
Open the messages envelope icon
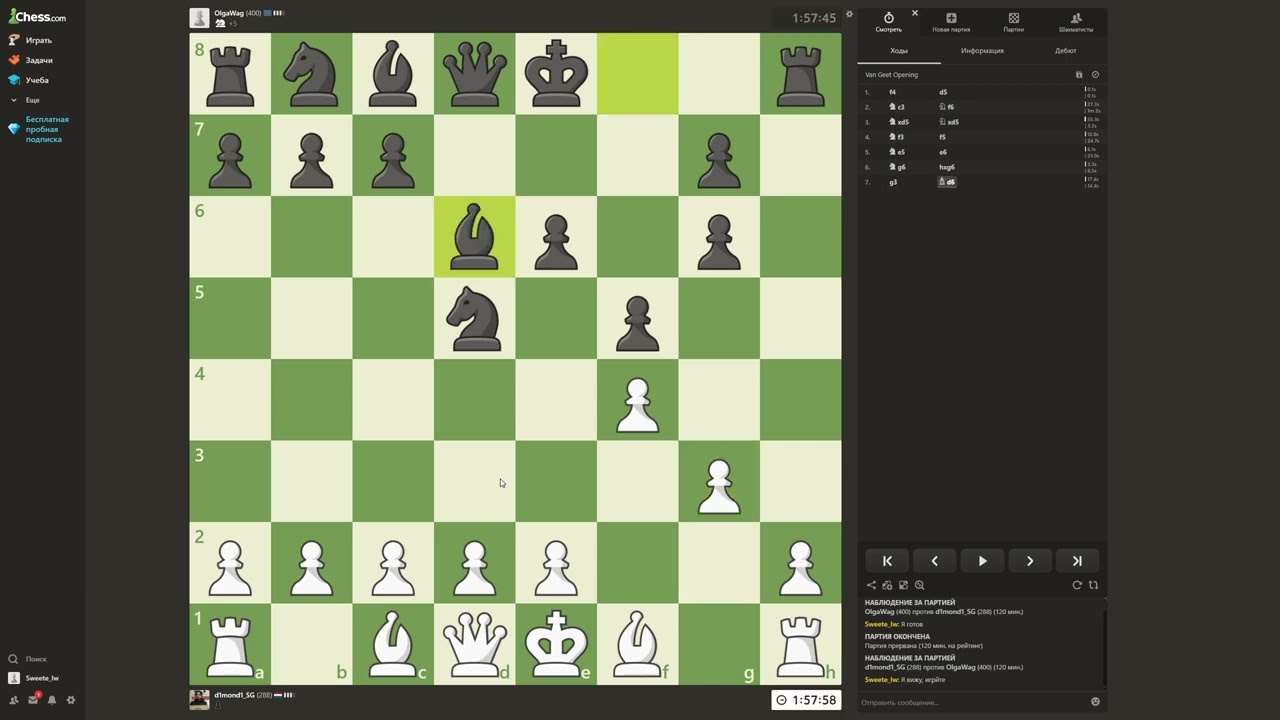(x=33, y=700)
